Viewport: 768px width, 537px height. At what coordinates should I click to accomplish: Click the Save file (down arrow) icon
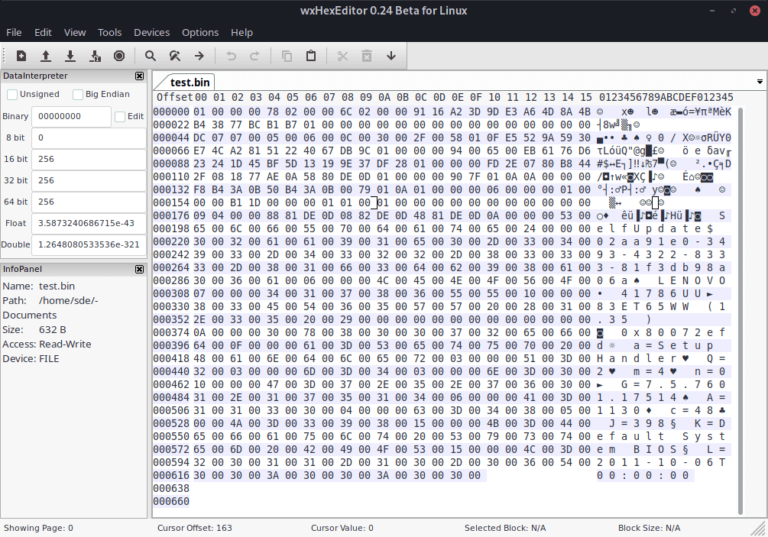(70, 56)
